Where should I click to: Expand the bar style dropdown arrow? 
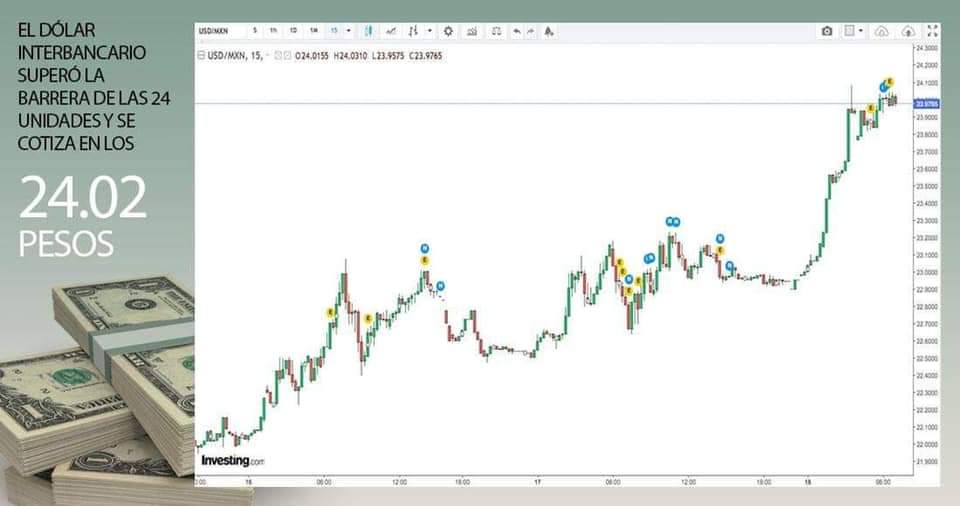[x=429, y=31]
